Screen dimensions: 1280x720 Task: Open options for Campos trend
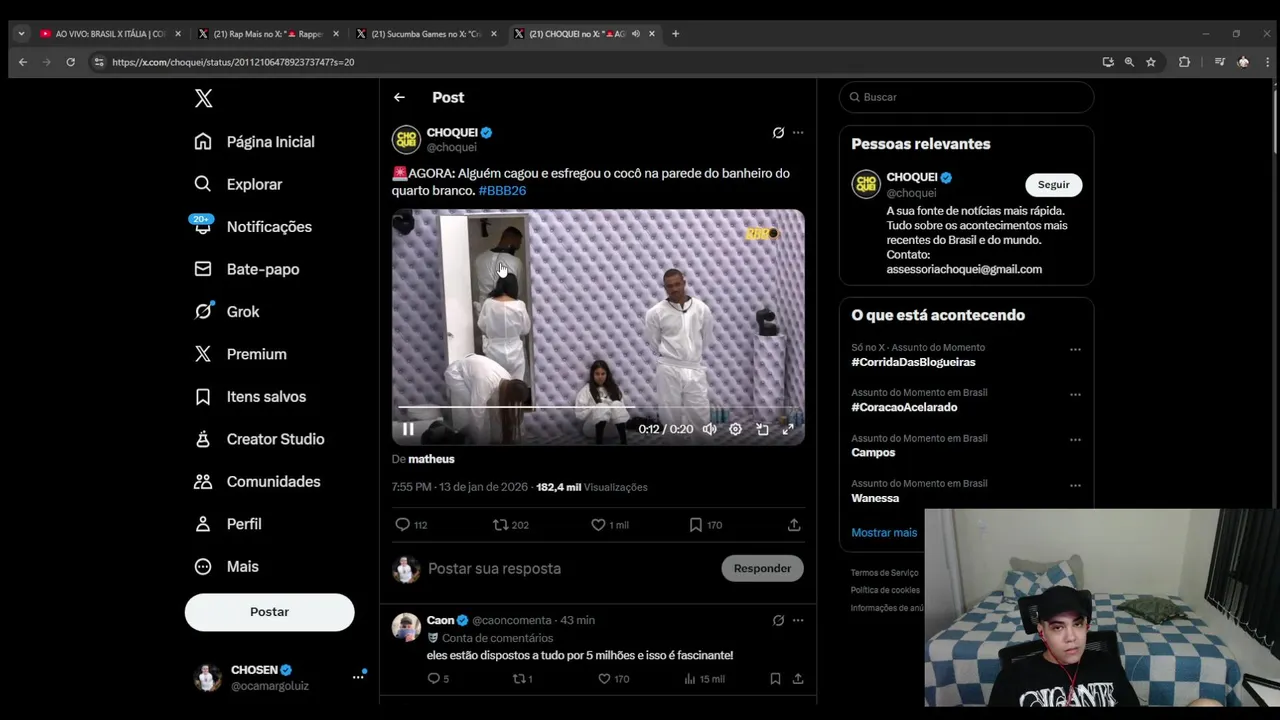pos(1075,440)
